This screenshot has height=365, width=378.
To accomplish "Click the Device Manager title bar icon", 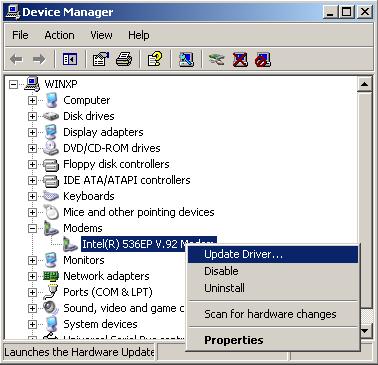I will coord(13,12).
